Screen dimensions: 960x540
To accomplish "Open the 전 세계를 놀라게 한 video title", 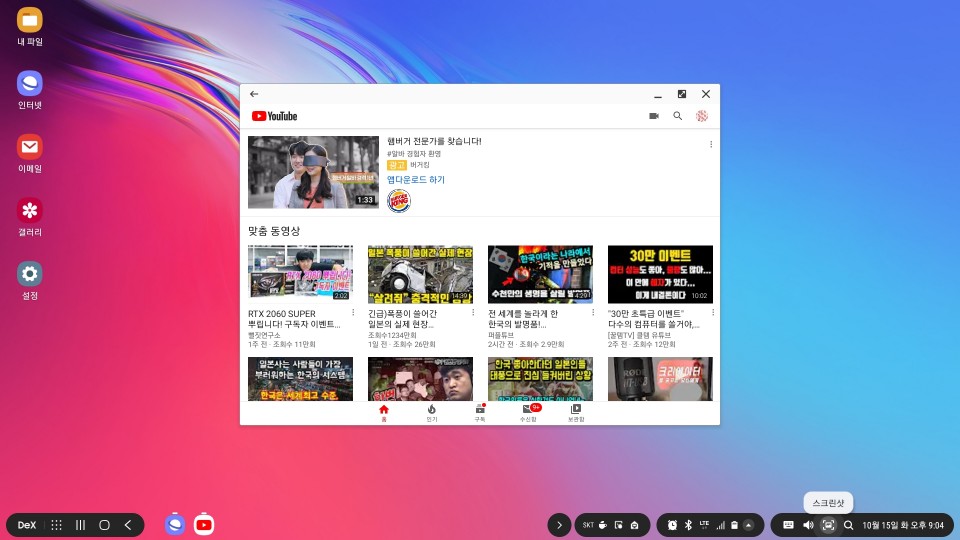I will coord(523,318).
